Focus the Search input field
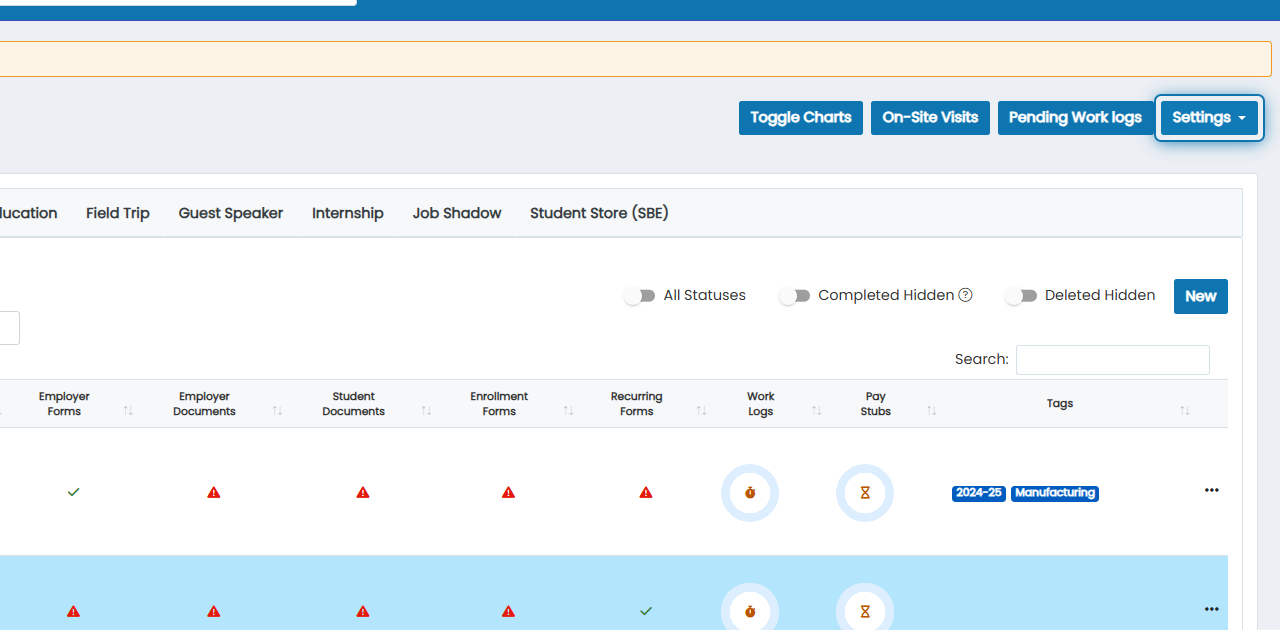 coord(1113,360)
